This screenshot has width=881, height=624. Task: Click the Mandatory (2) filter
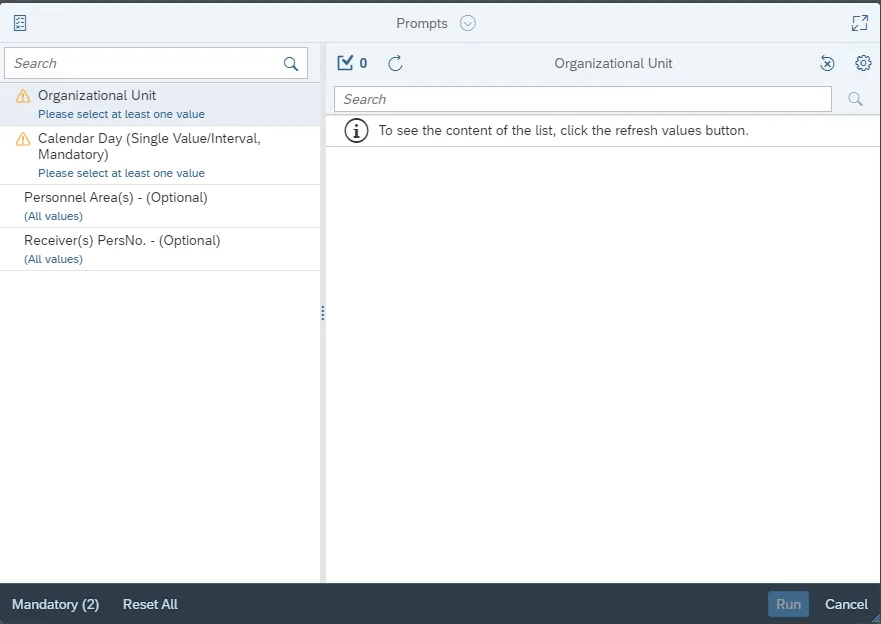(x=55, y=604)
